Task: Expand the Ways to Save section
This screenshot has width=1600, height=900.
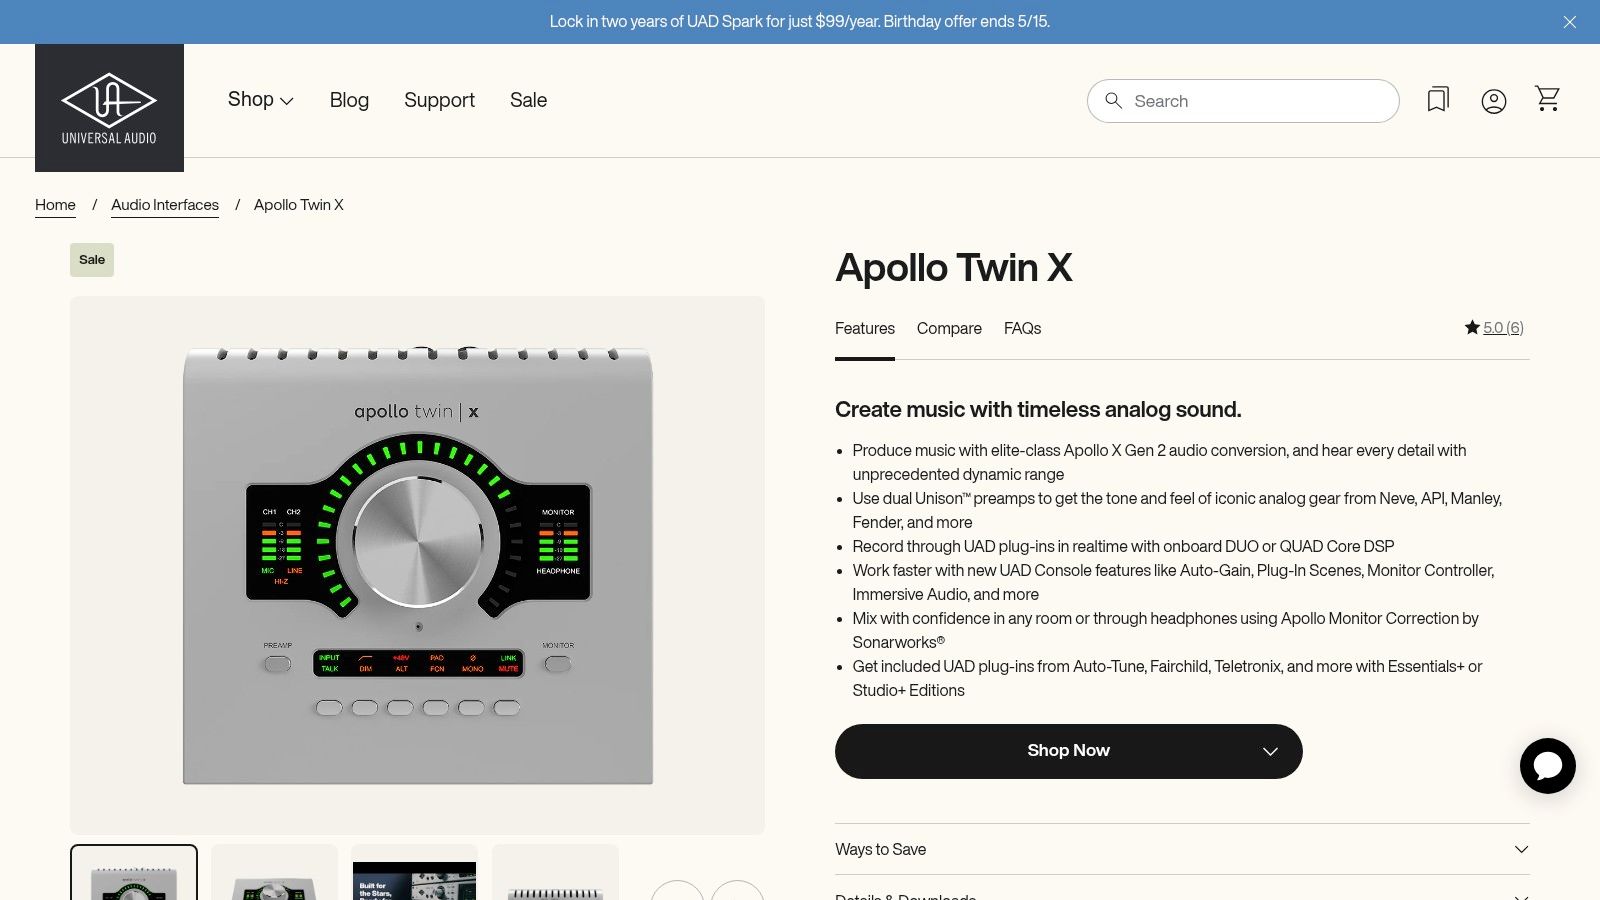Action: (1182, 849)
